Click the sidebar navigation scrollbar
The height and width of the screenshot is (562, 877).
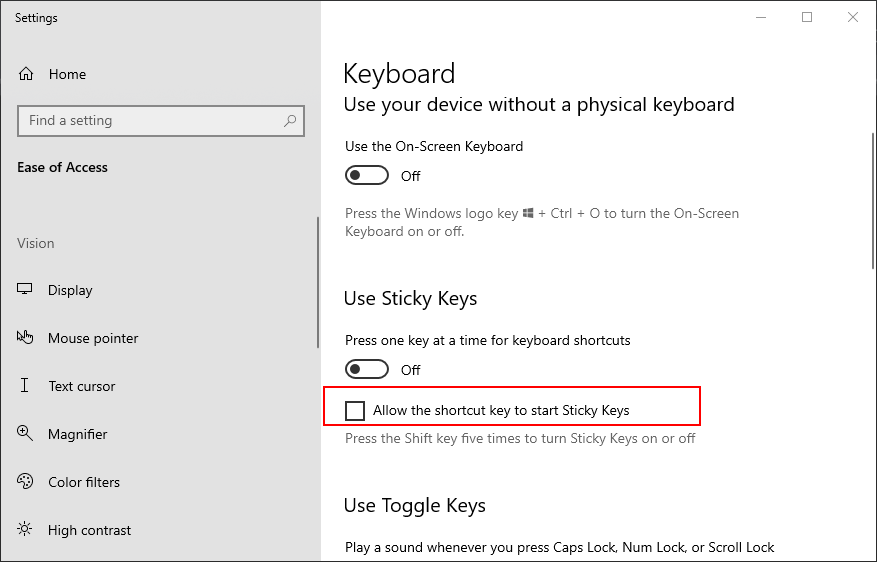click(x=318, y=282)
